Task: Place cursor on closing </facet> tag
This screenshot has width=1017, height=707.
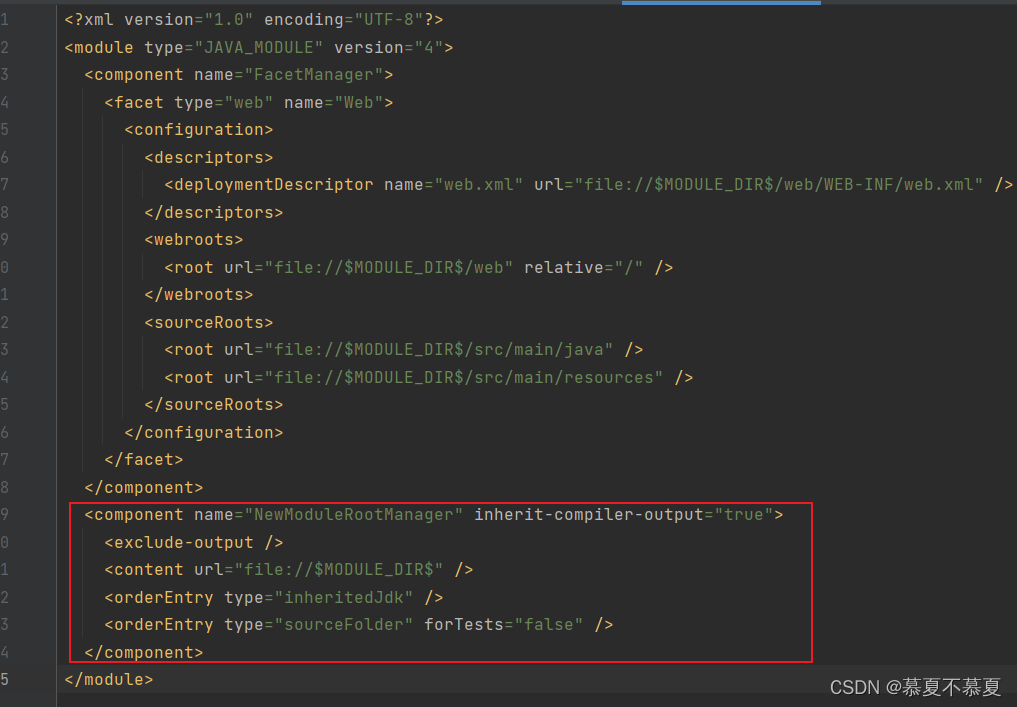Action: pyautogui.click(x=144, y=460)
